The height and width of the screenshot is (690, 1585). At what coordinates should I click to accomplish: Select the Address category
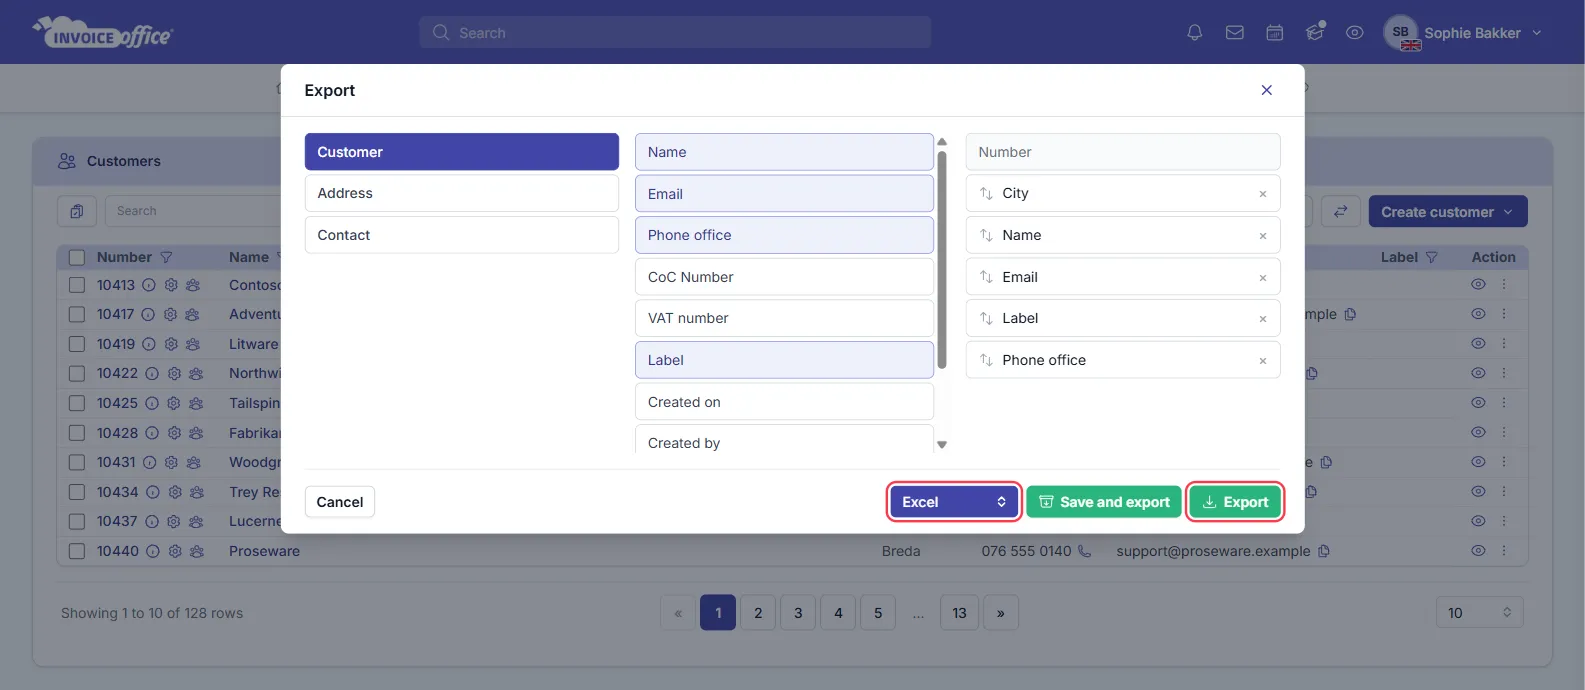(x=462, y=193)
